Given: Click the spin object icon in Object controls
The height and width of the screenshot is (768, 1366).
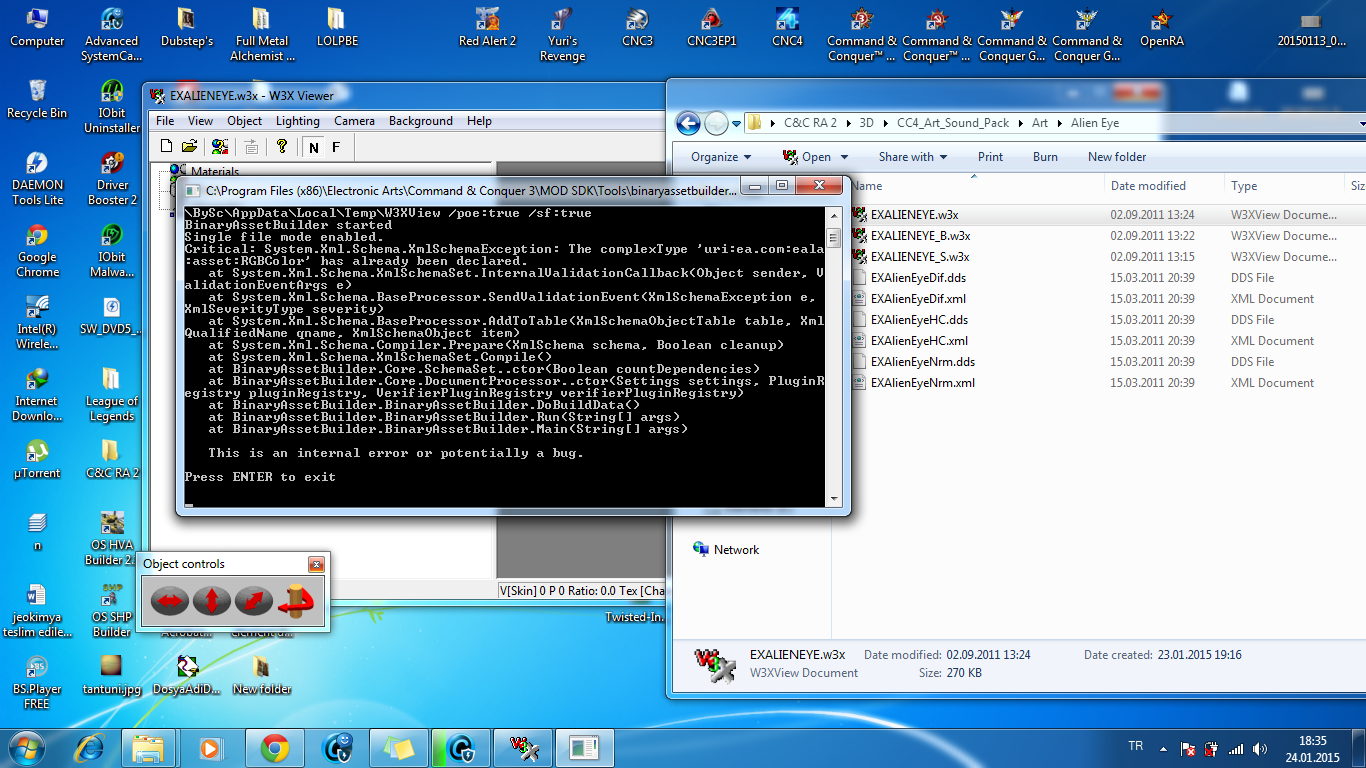Looking at the screenshot, I should tap(297, 600).
